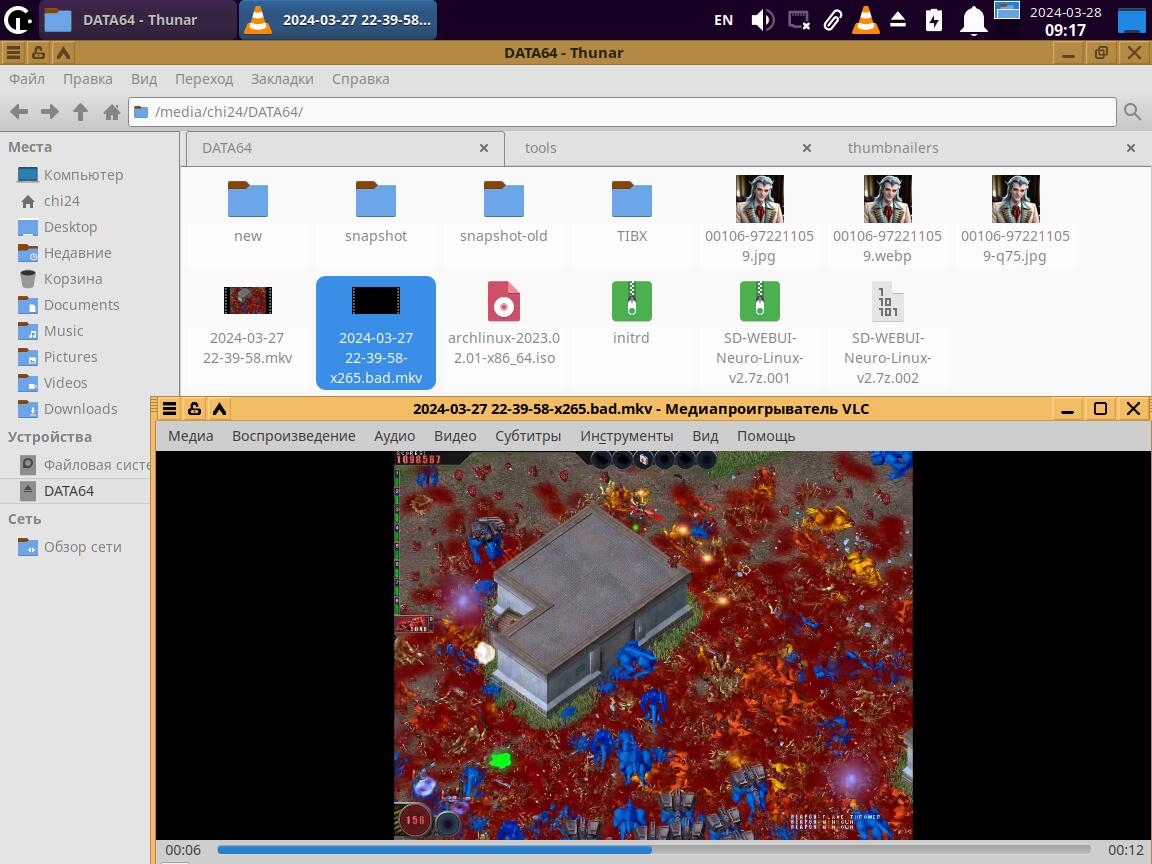Screen dimensions: 1152x864
Task: Open VLC Инструменты menu
Action: [x=627, y=436]
